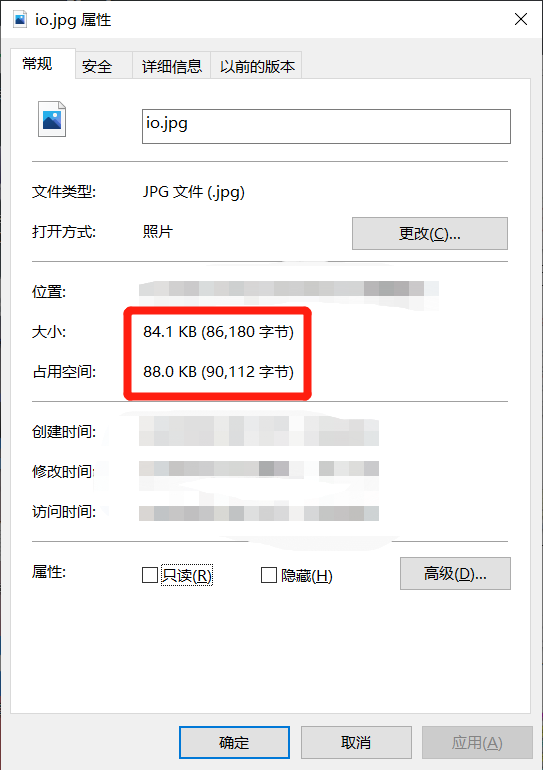Viewport: 543px width, 770px height.
Task: Close the io.jpg properties dialog
Action: 520,19
